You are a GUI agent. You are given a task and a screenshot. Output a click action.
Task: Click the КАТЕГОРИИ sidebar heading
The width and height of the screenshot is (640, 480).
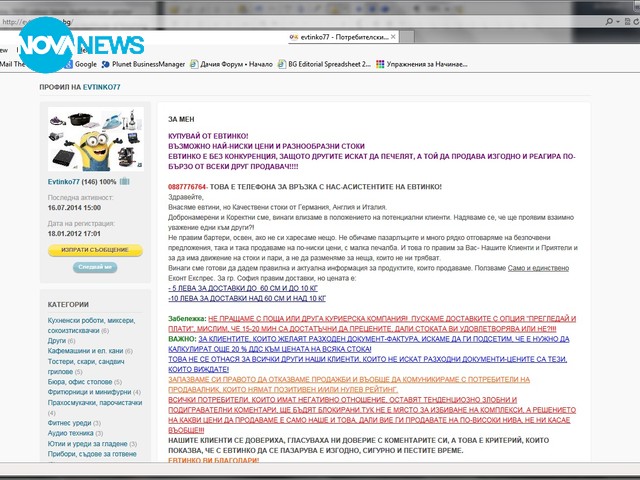(68, 304)
